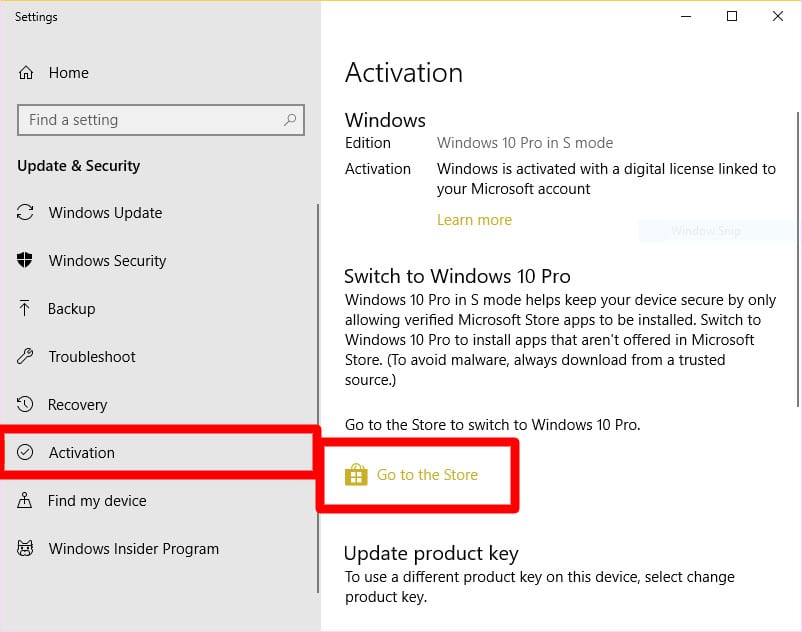Click the Windows Insider Program cat icon

(25, 548)
